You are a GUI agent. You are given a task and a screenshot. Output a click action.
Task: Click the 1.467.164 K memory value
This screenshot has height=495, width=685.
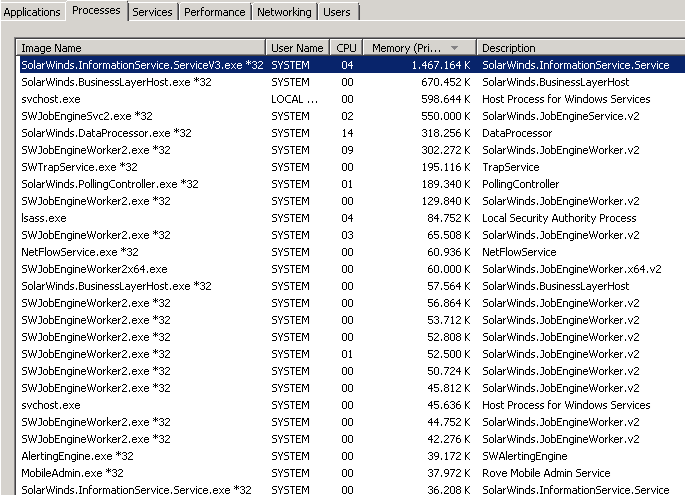click(441, 65)
